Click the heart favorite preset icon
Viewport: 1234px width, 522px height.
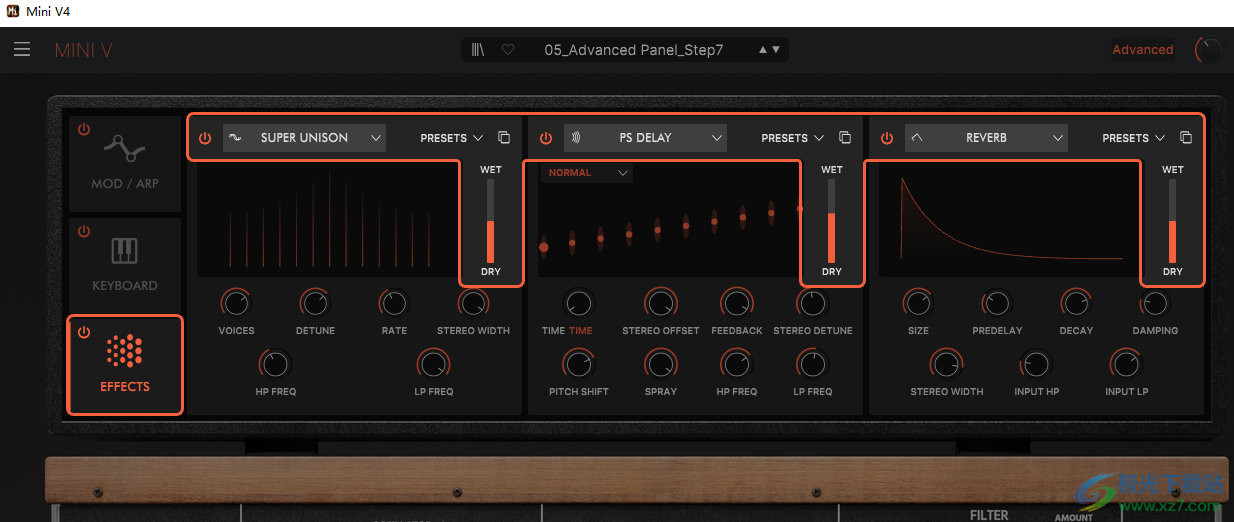coord(508,50)
